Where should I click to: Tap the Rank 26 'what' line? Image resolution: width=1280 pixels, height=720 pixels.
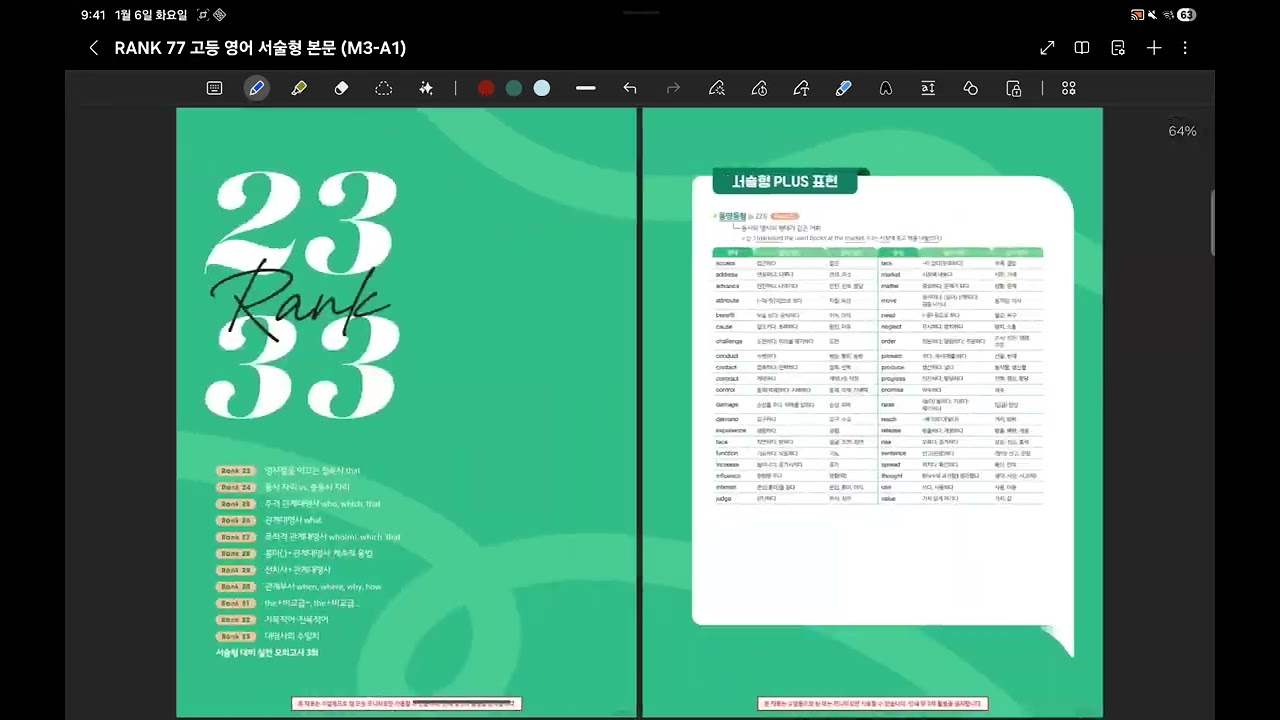point(293,520)
